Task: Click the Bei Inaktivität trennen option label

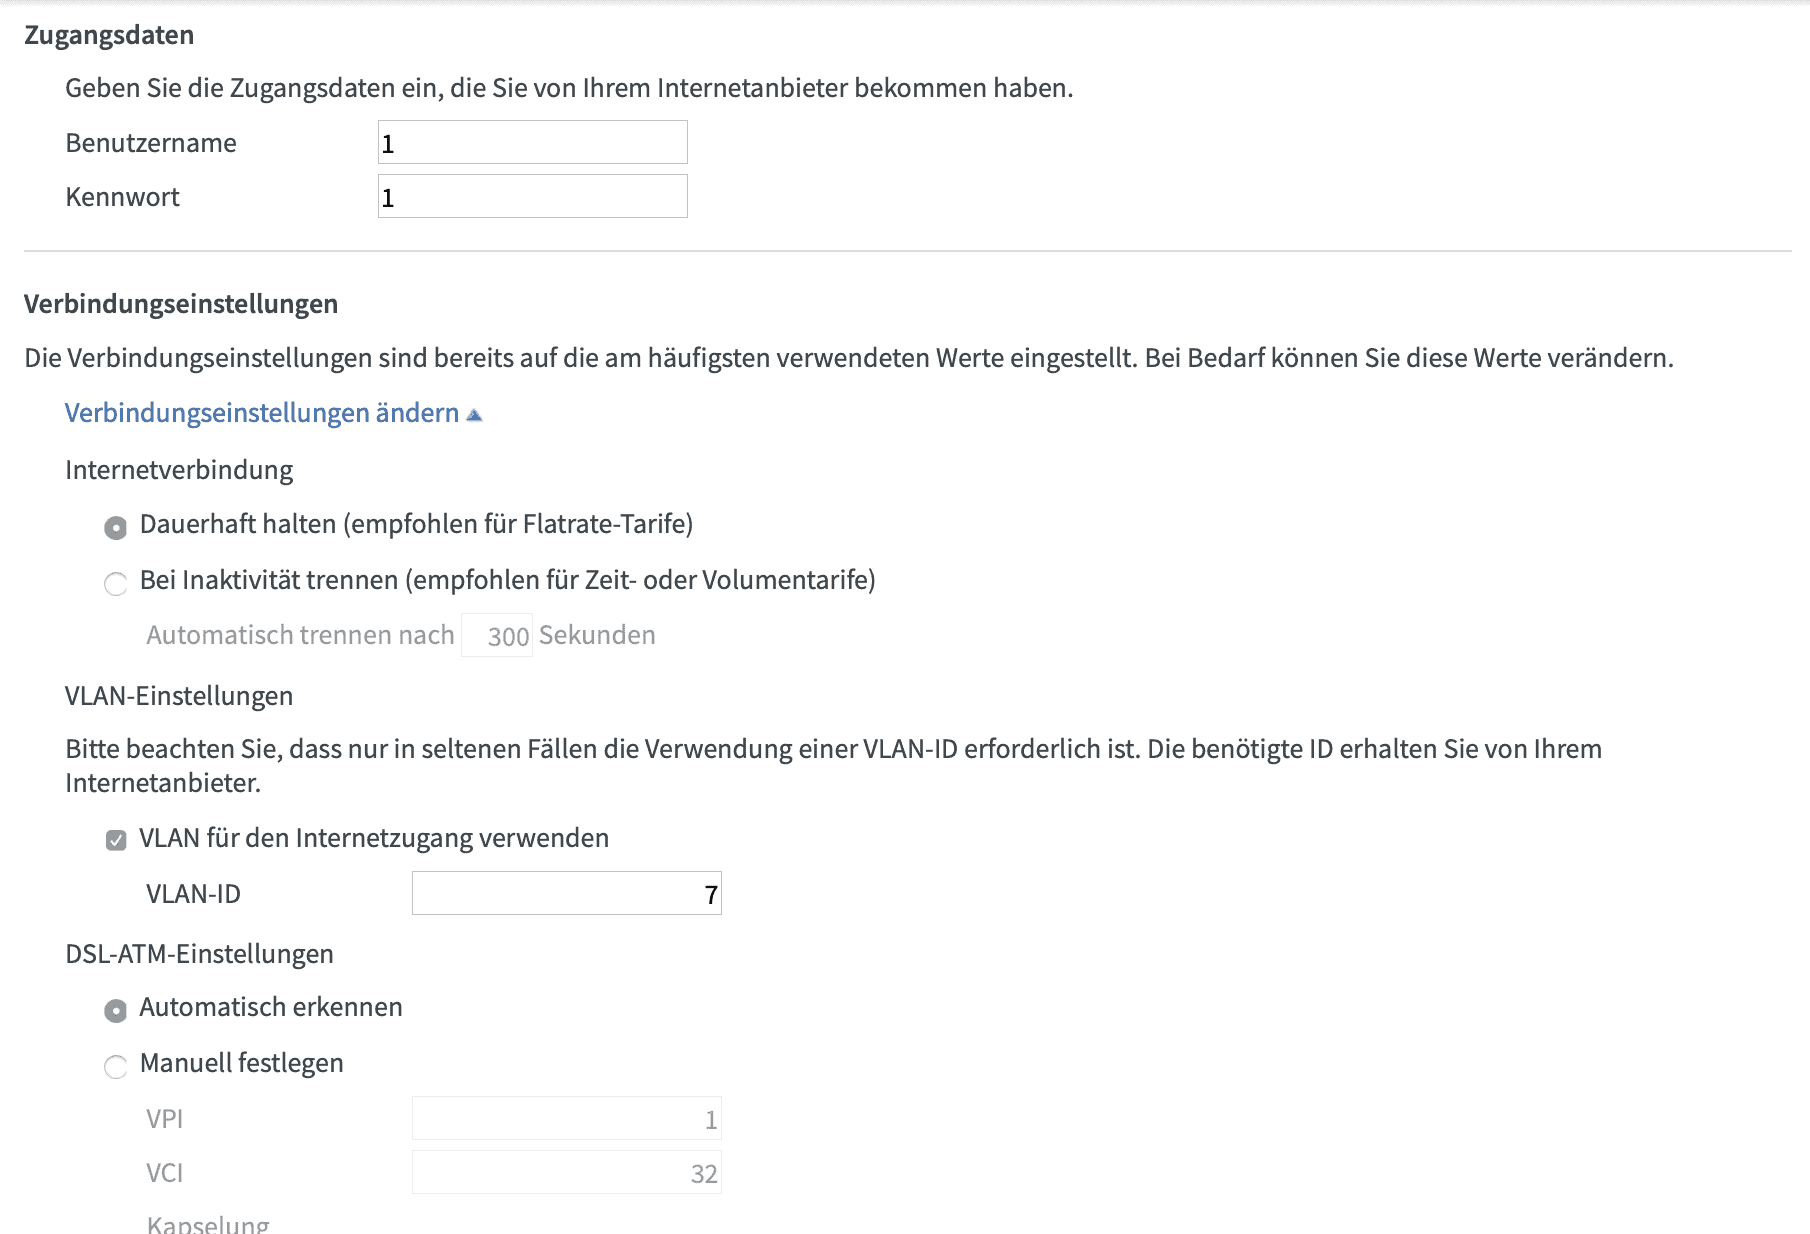Action: click(x=507, y=580)
